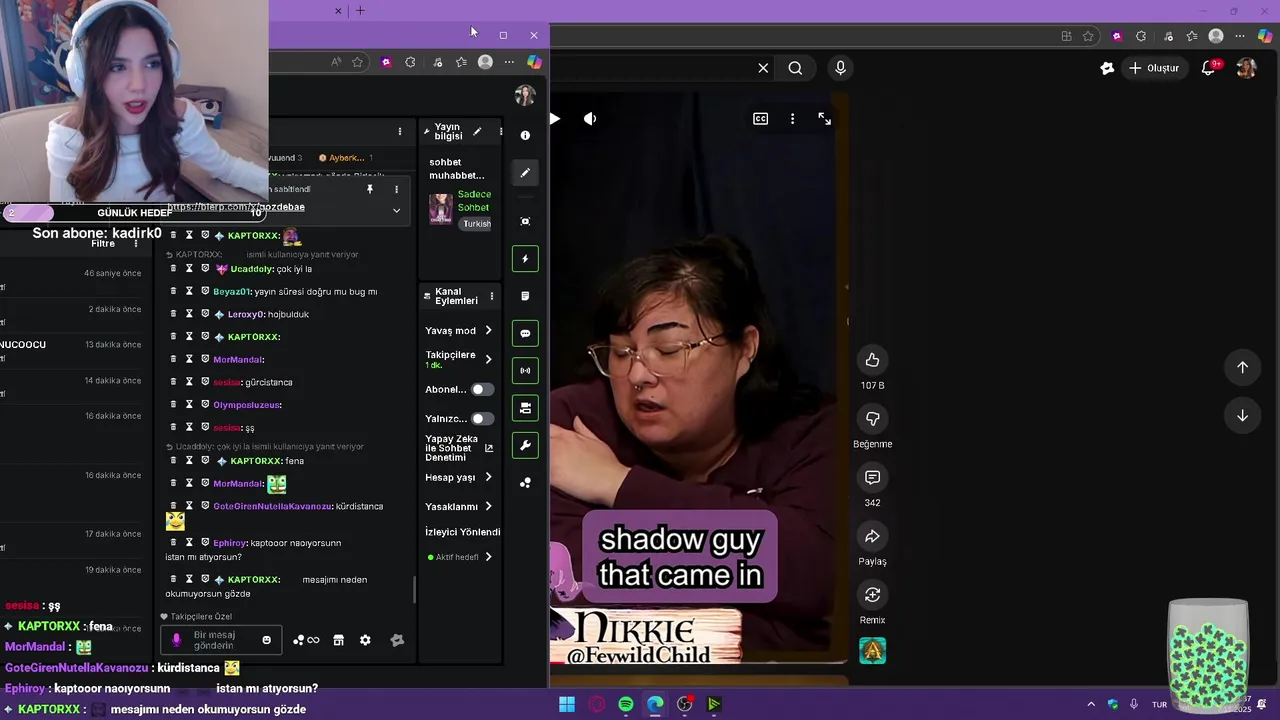The image size is (1280, 720).
Task: Like the YouTube Short with thumbs up
Action: 872,360
